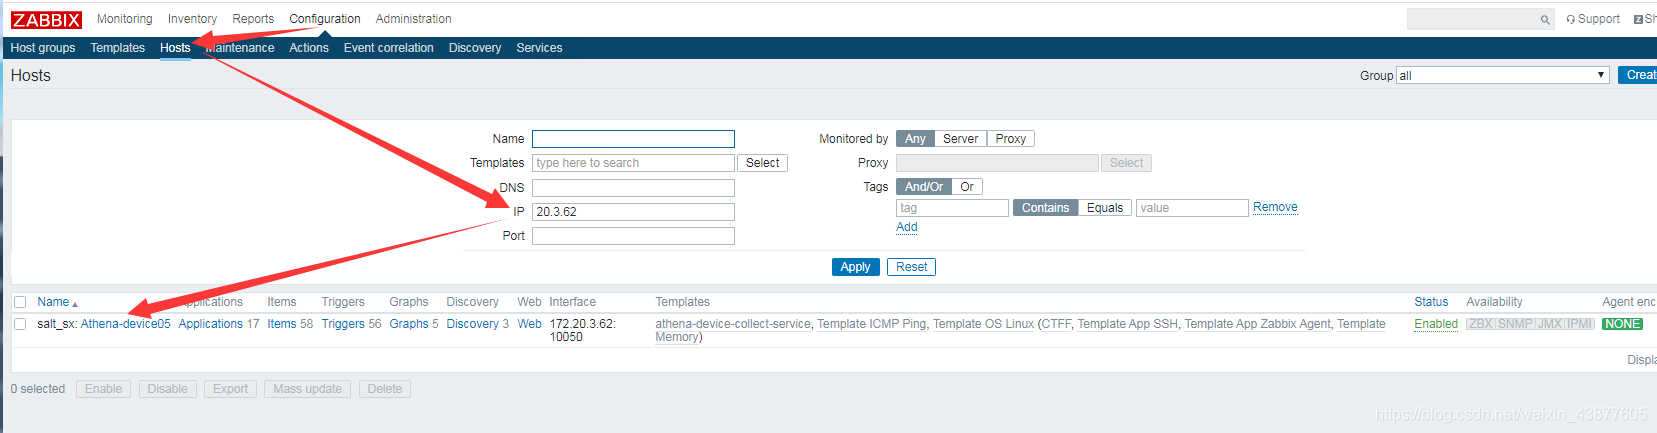
Task: Open Template ICMP Ping link
Action: (x=872, y=324)
